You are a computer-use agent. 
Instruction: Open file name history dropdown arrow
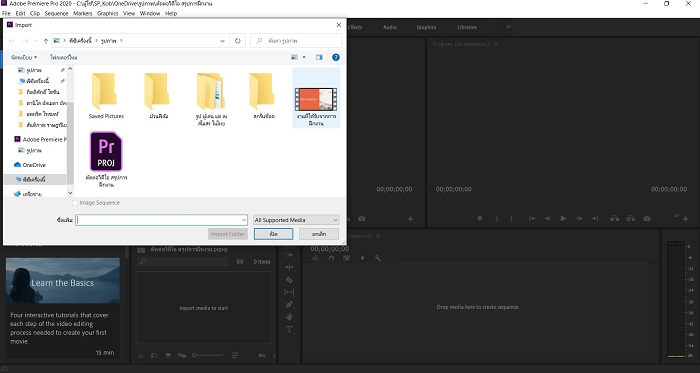tap(244, 220)
